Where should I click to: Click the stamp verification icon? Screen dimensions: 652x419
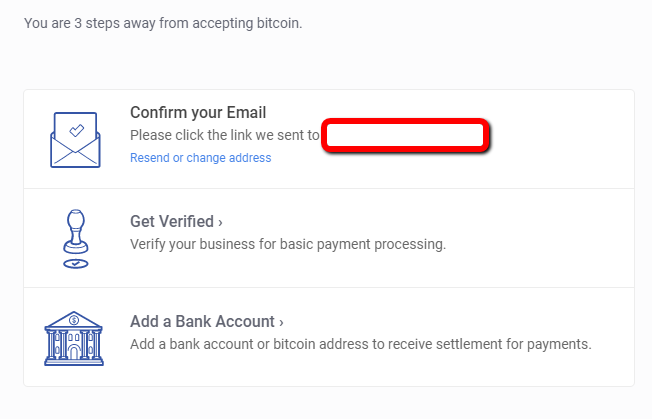pyautogui.click(x=76, y=239)
